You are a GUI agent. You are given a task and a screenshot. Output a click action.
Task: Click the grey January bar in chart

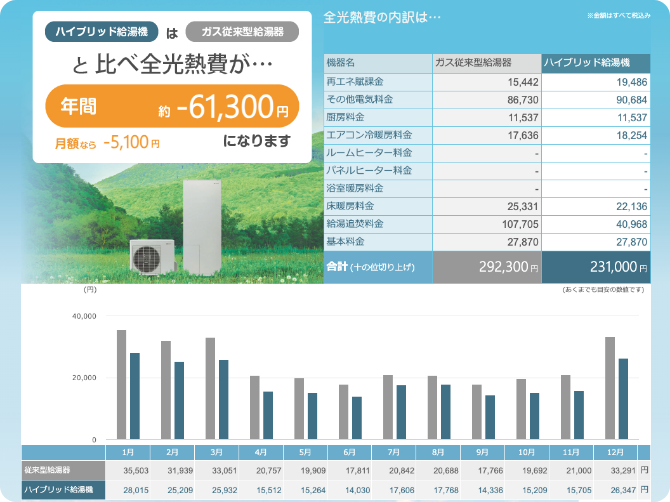(122, 385)
